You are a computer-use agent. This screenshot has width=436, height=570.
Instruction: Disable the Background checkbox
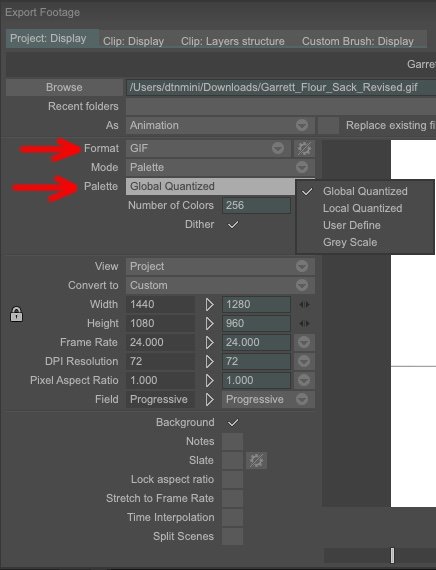(233, 422)
